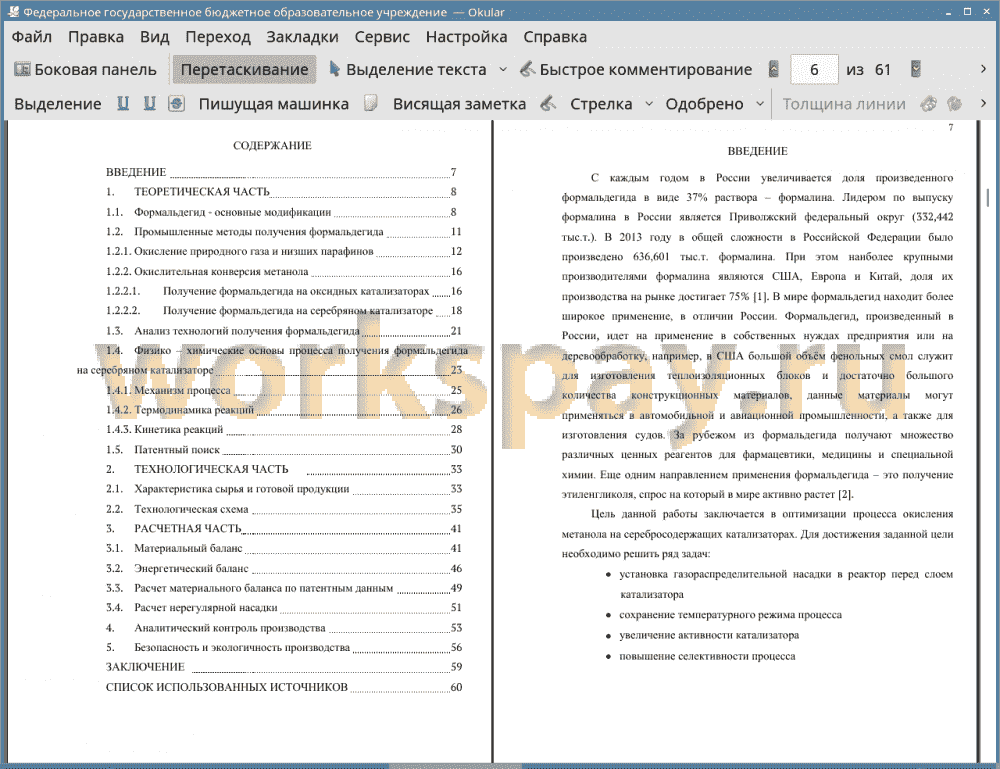1000x769 pixels.
Task: Open the Стрелка shape dropdown arrow
Action: coord(649,104)
